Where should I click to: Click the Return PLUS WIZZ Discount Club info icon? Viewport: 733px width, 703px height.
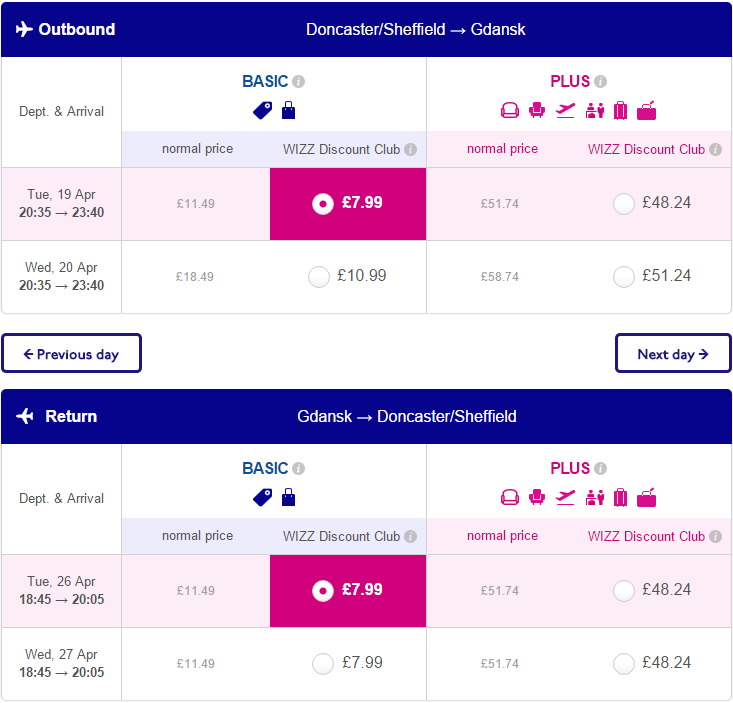point(715,536)
